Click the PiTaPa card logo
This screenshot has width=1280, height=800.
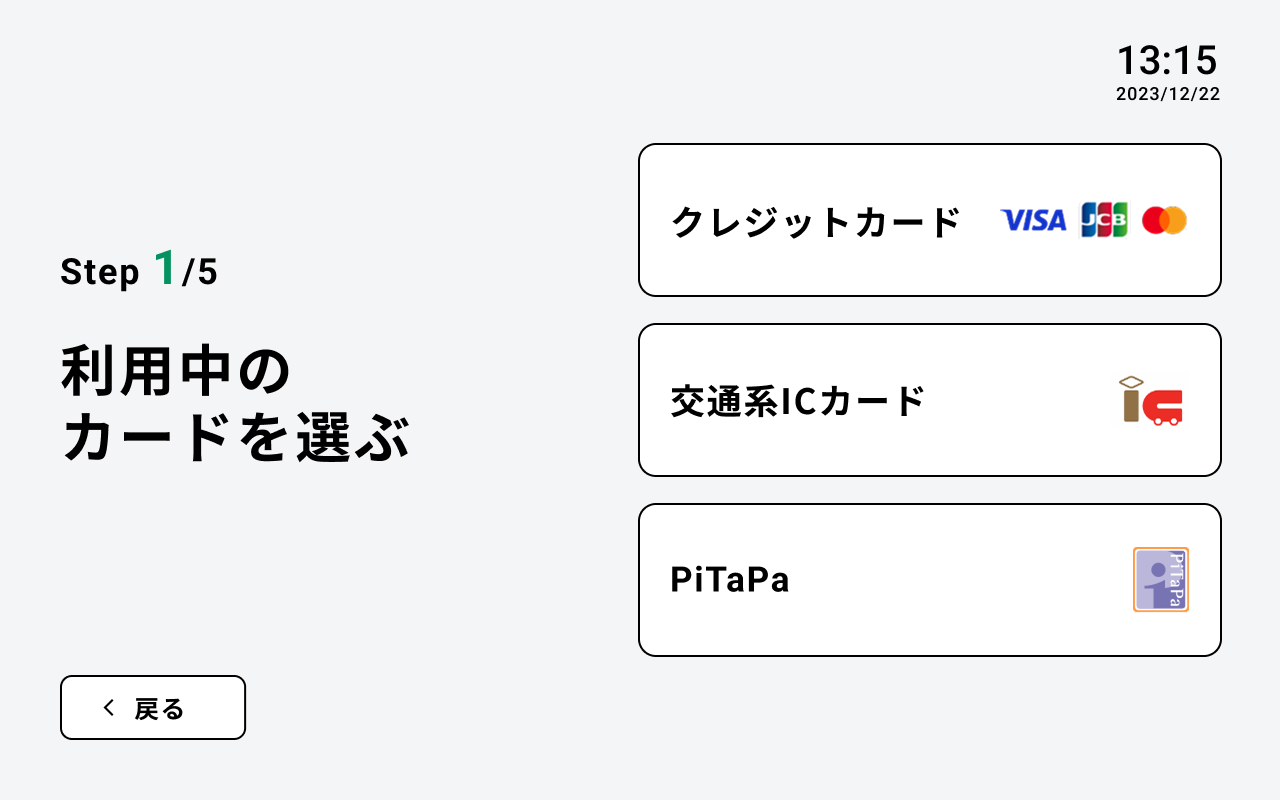point(1160,579)
